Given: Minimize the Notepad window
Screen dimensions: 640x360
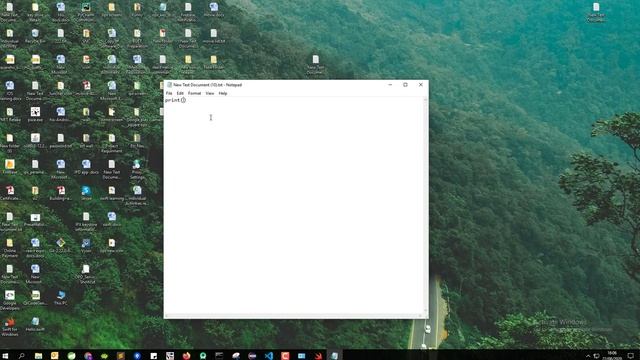Looking at the screenshot, I should [x=390, y=85].
